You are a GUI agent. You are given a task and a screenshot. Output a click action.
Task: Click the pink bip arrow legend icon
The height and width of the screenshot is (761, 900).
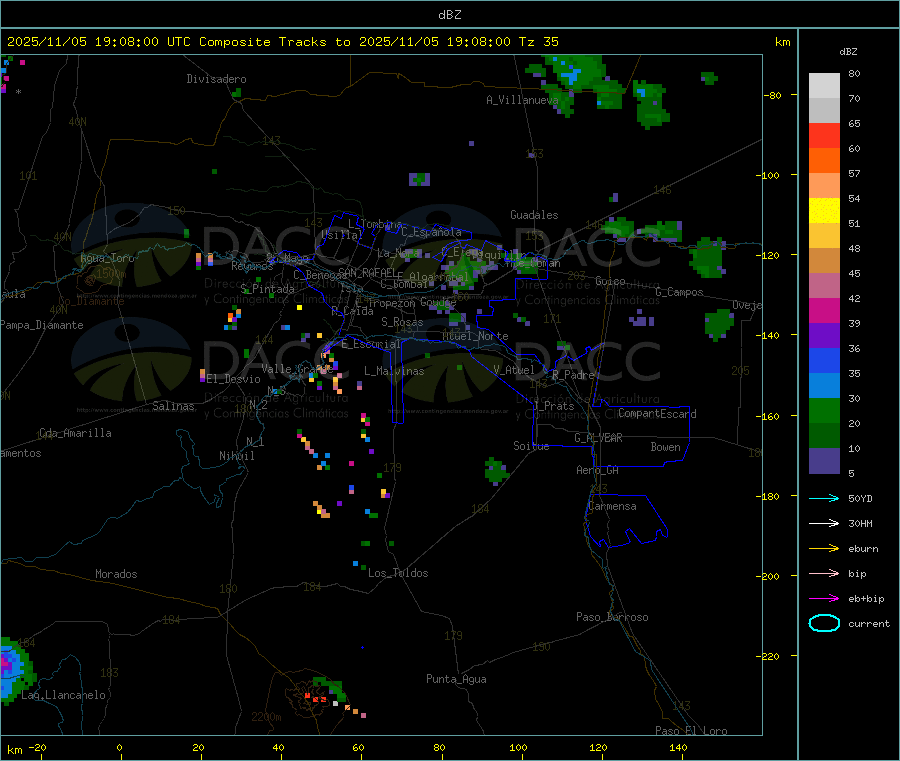click(x=824, y=573)
